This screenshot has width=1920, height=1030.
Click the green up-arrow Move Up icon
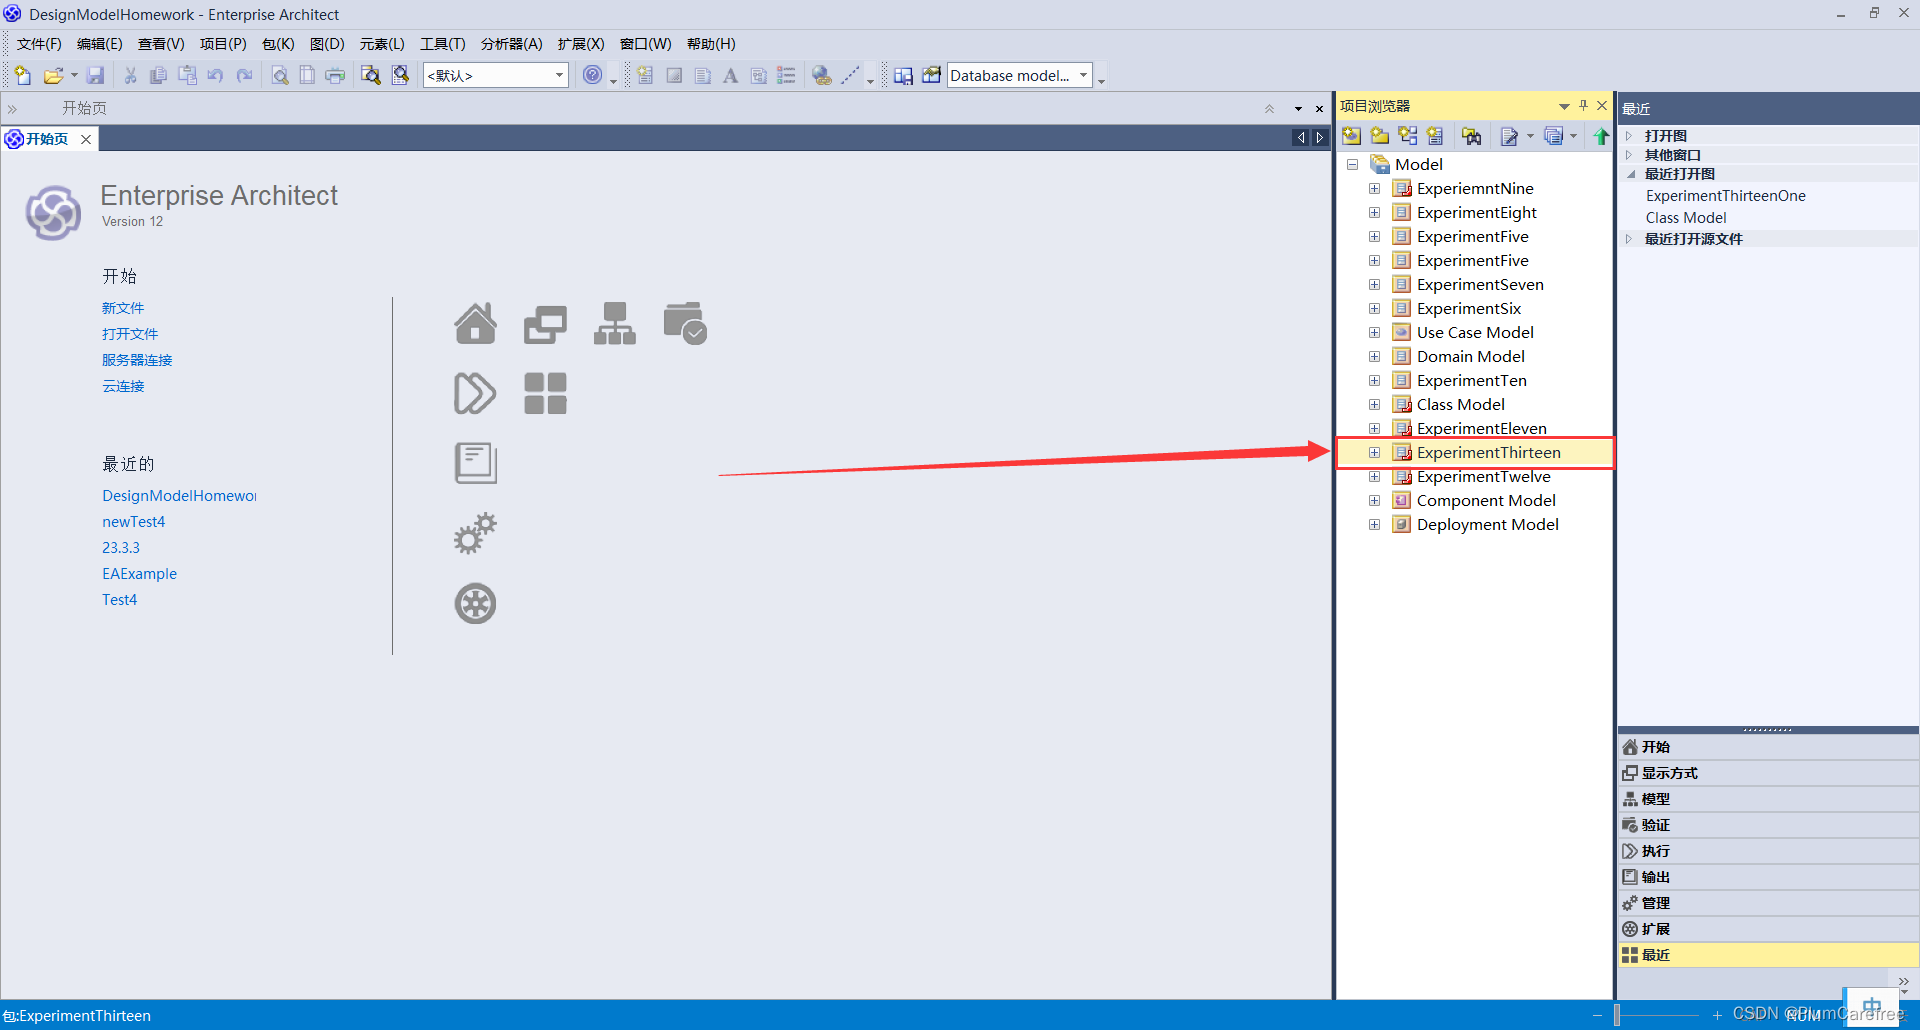(x=1602, y=136)
